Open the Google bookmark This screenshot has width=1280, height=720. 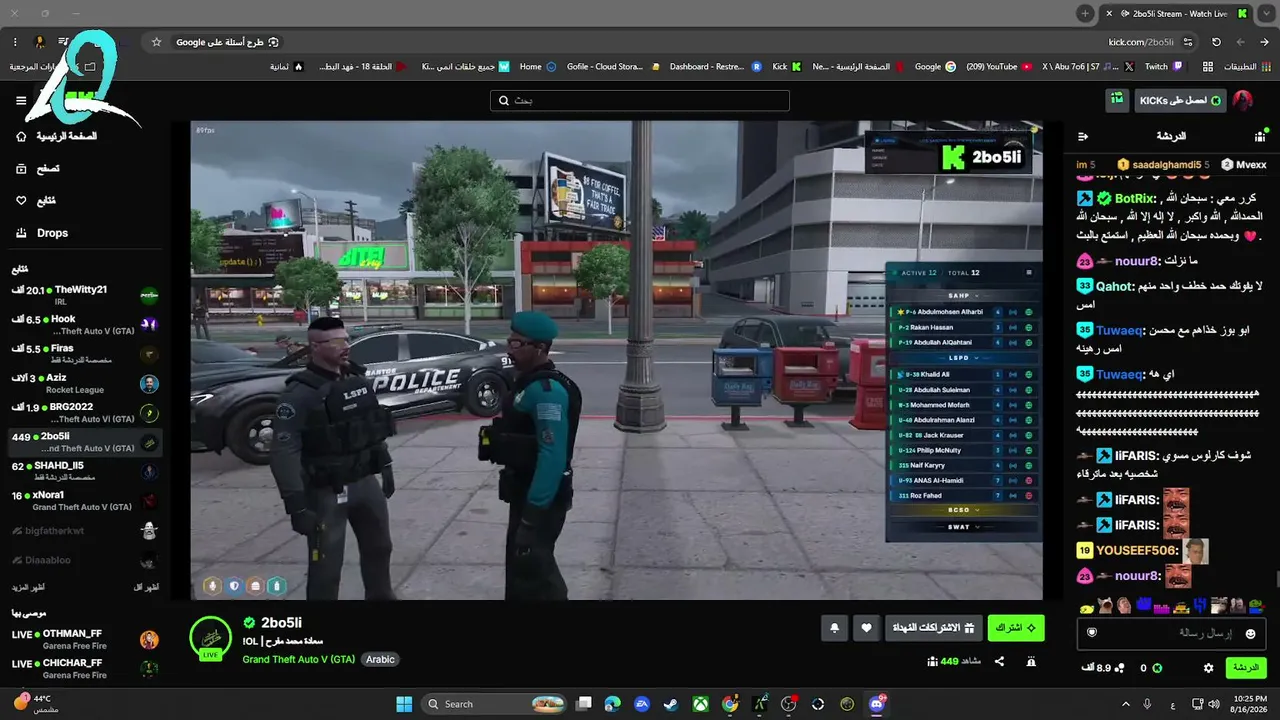[x=936, y=66]
